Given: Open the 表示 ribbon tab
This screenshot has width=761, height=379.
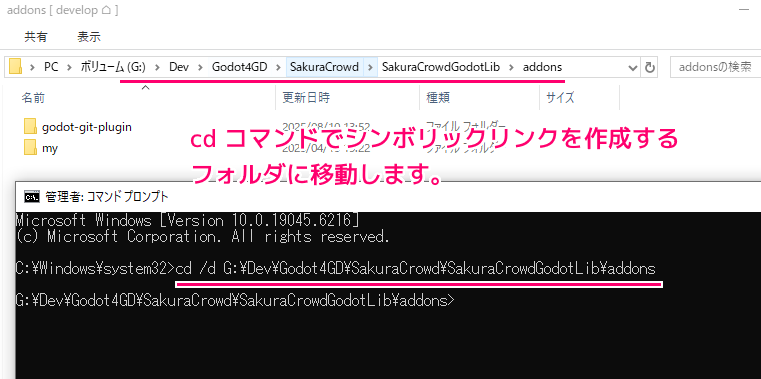Looking at the screenshot, I should coord(89,36).
